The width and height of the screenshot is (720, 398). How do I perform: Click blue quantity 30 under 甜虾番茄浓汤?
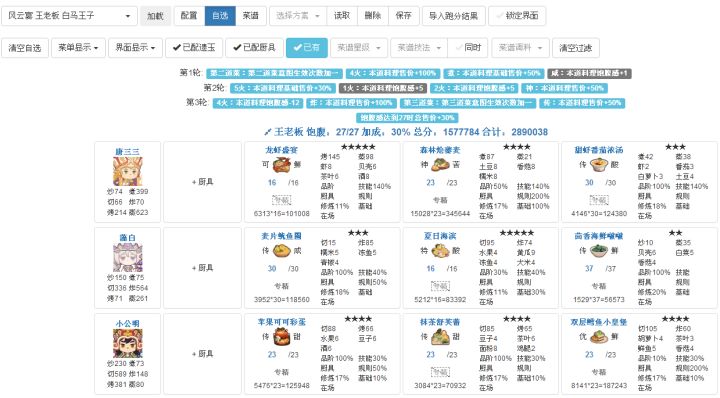click(x=589, y=183)
